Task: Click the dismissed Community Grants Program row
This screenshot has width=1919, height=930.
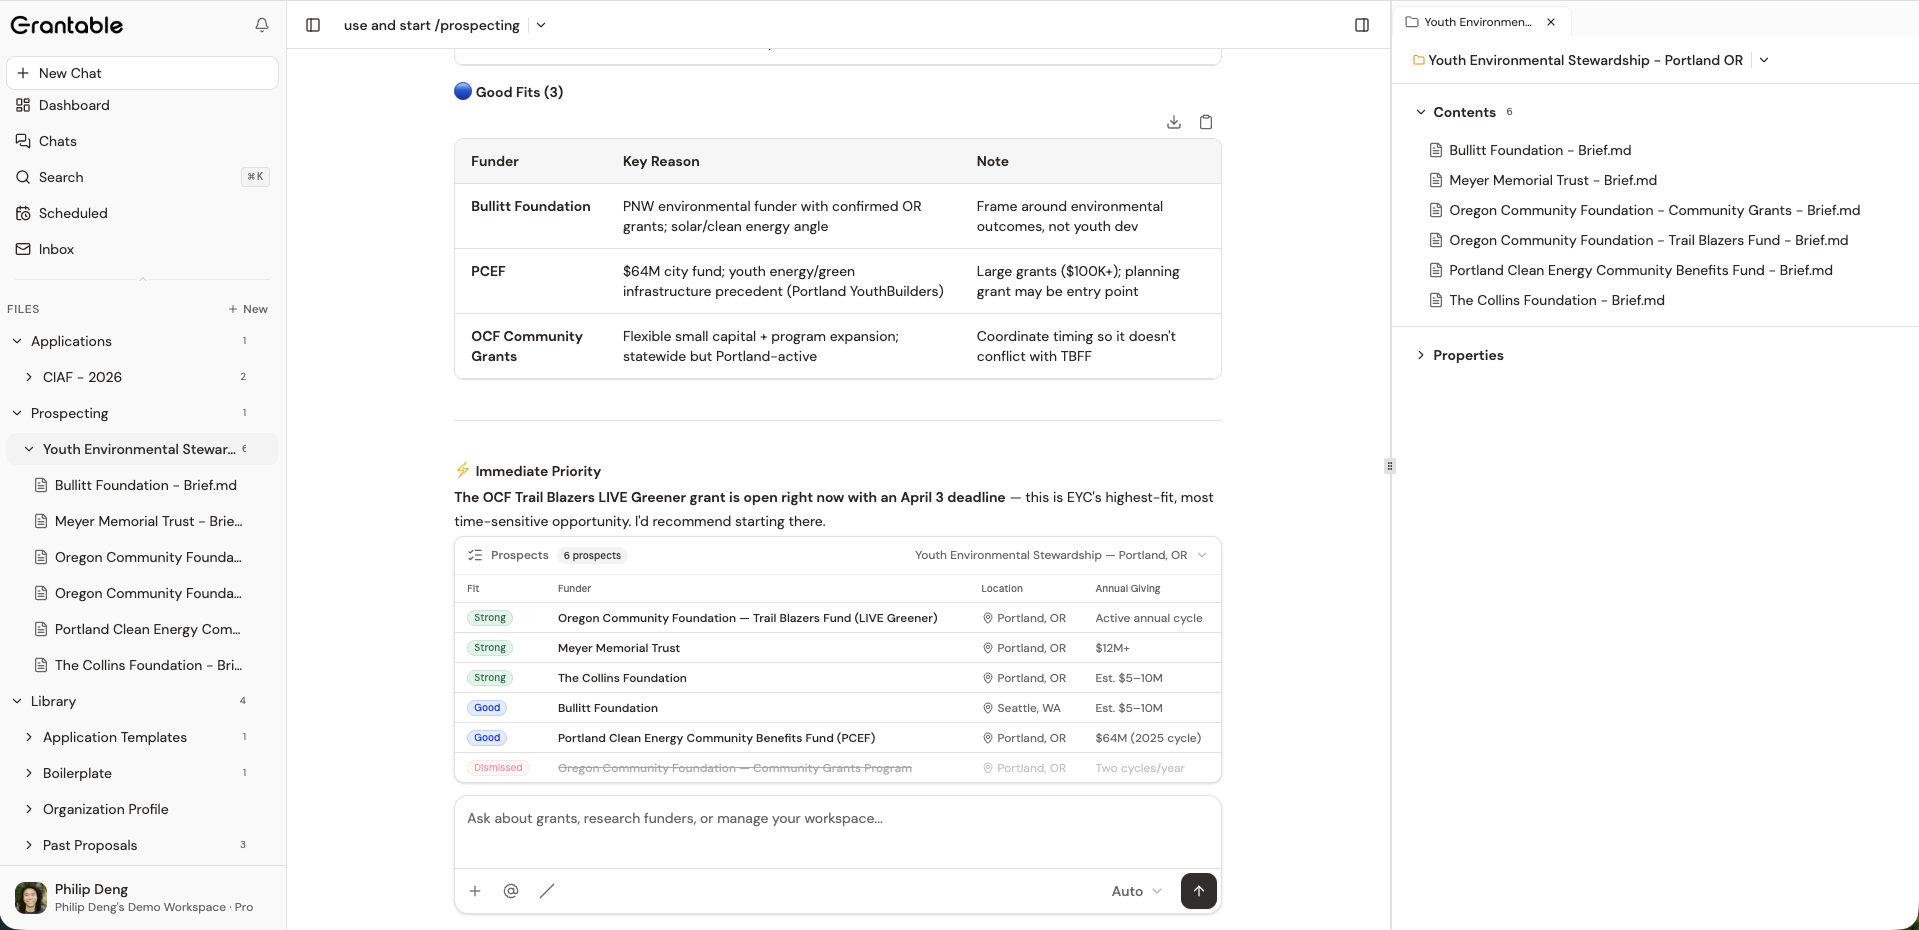Action: pos(838,768)
